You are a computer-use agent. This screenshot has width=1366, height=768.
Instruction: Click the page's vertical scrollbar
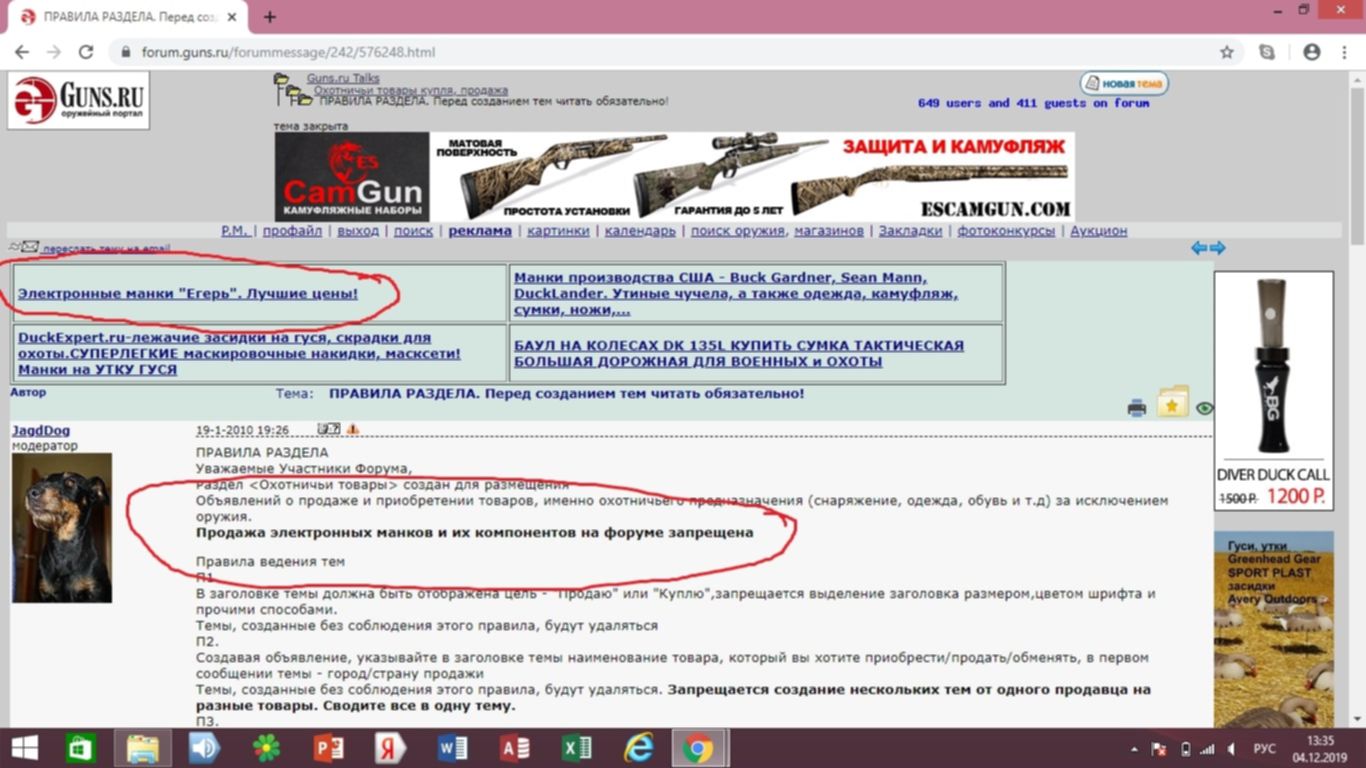point(1357,400)
